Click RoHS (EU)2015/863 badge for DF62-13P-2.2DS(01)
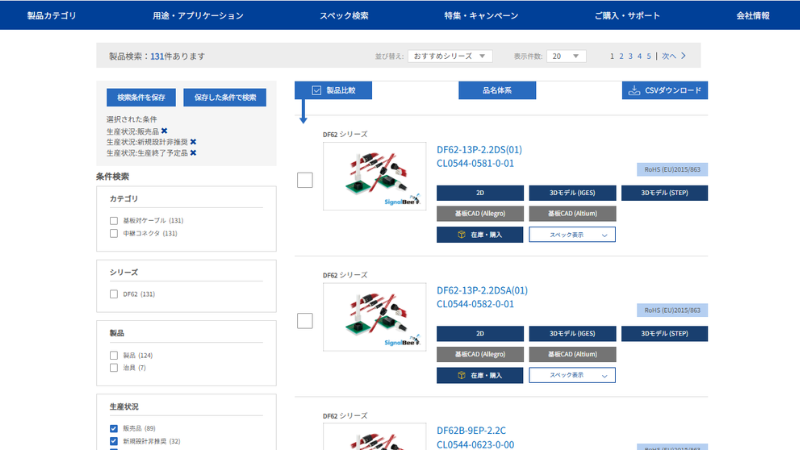The height and width of the screenshot is (450, 800). coord(672,169)
